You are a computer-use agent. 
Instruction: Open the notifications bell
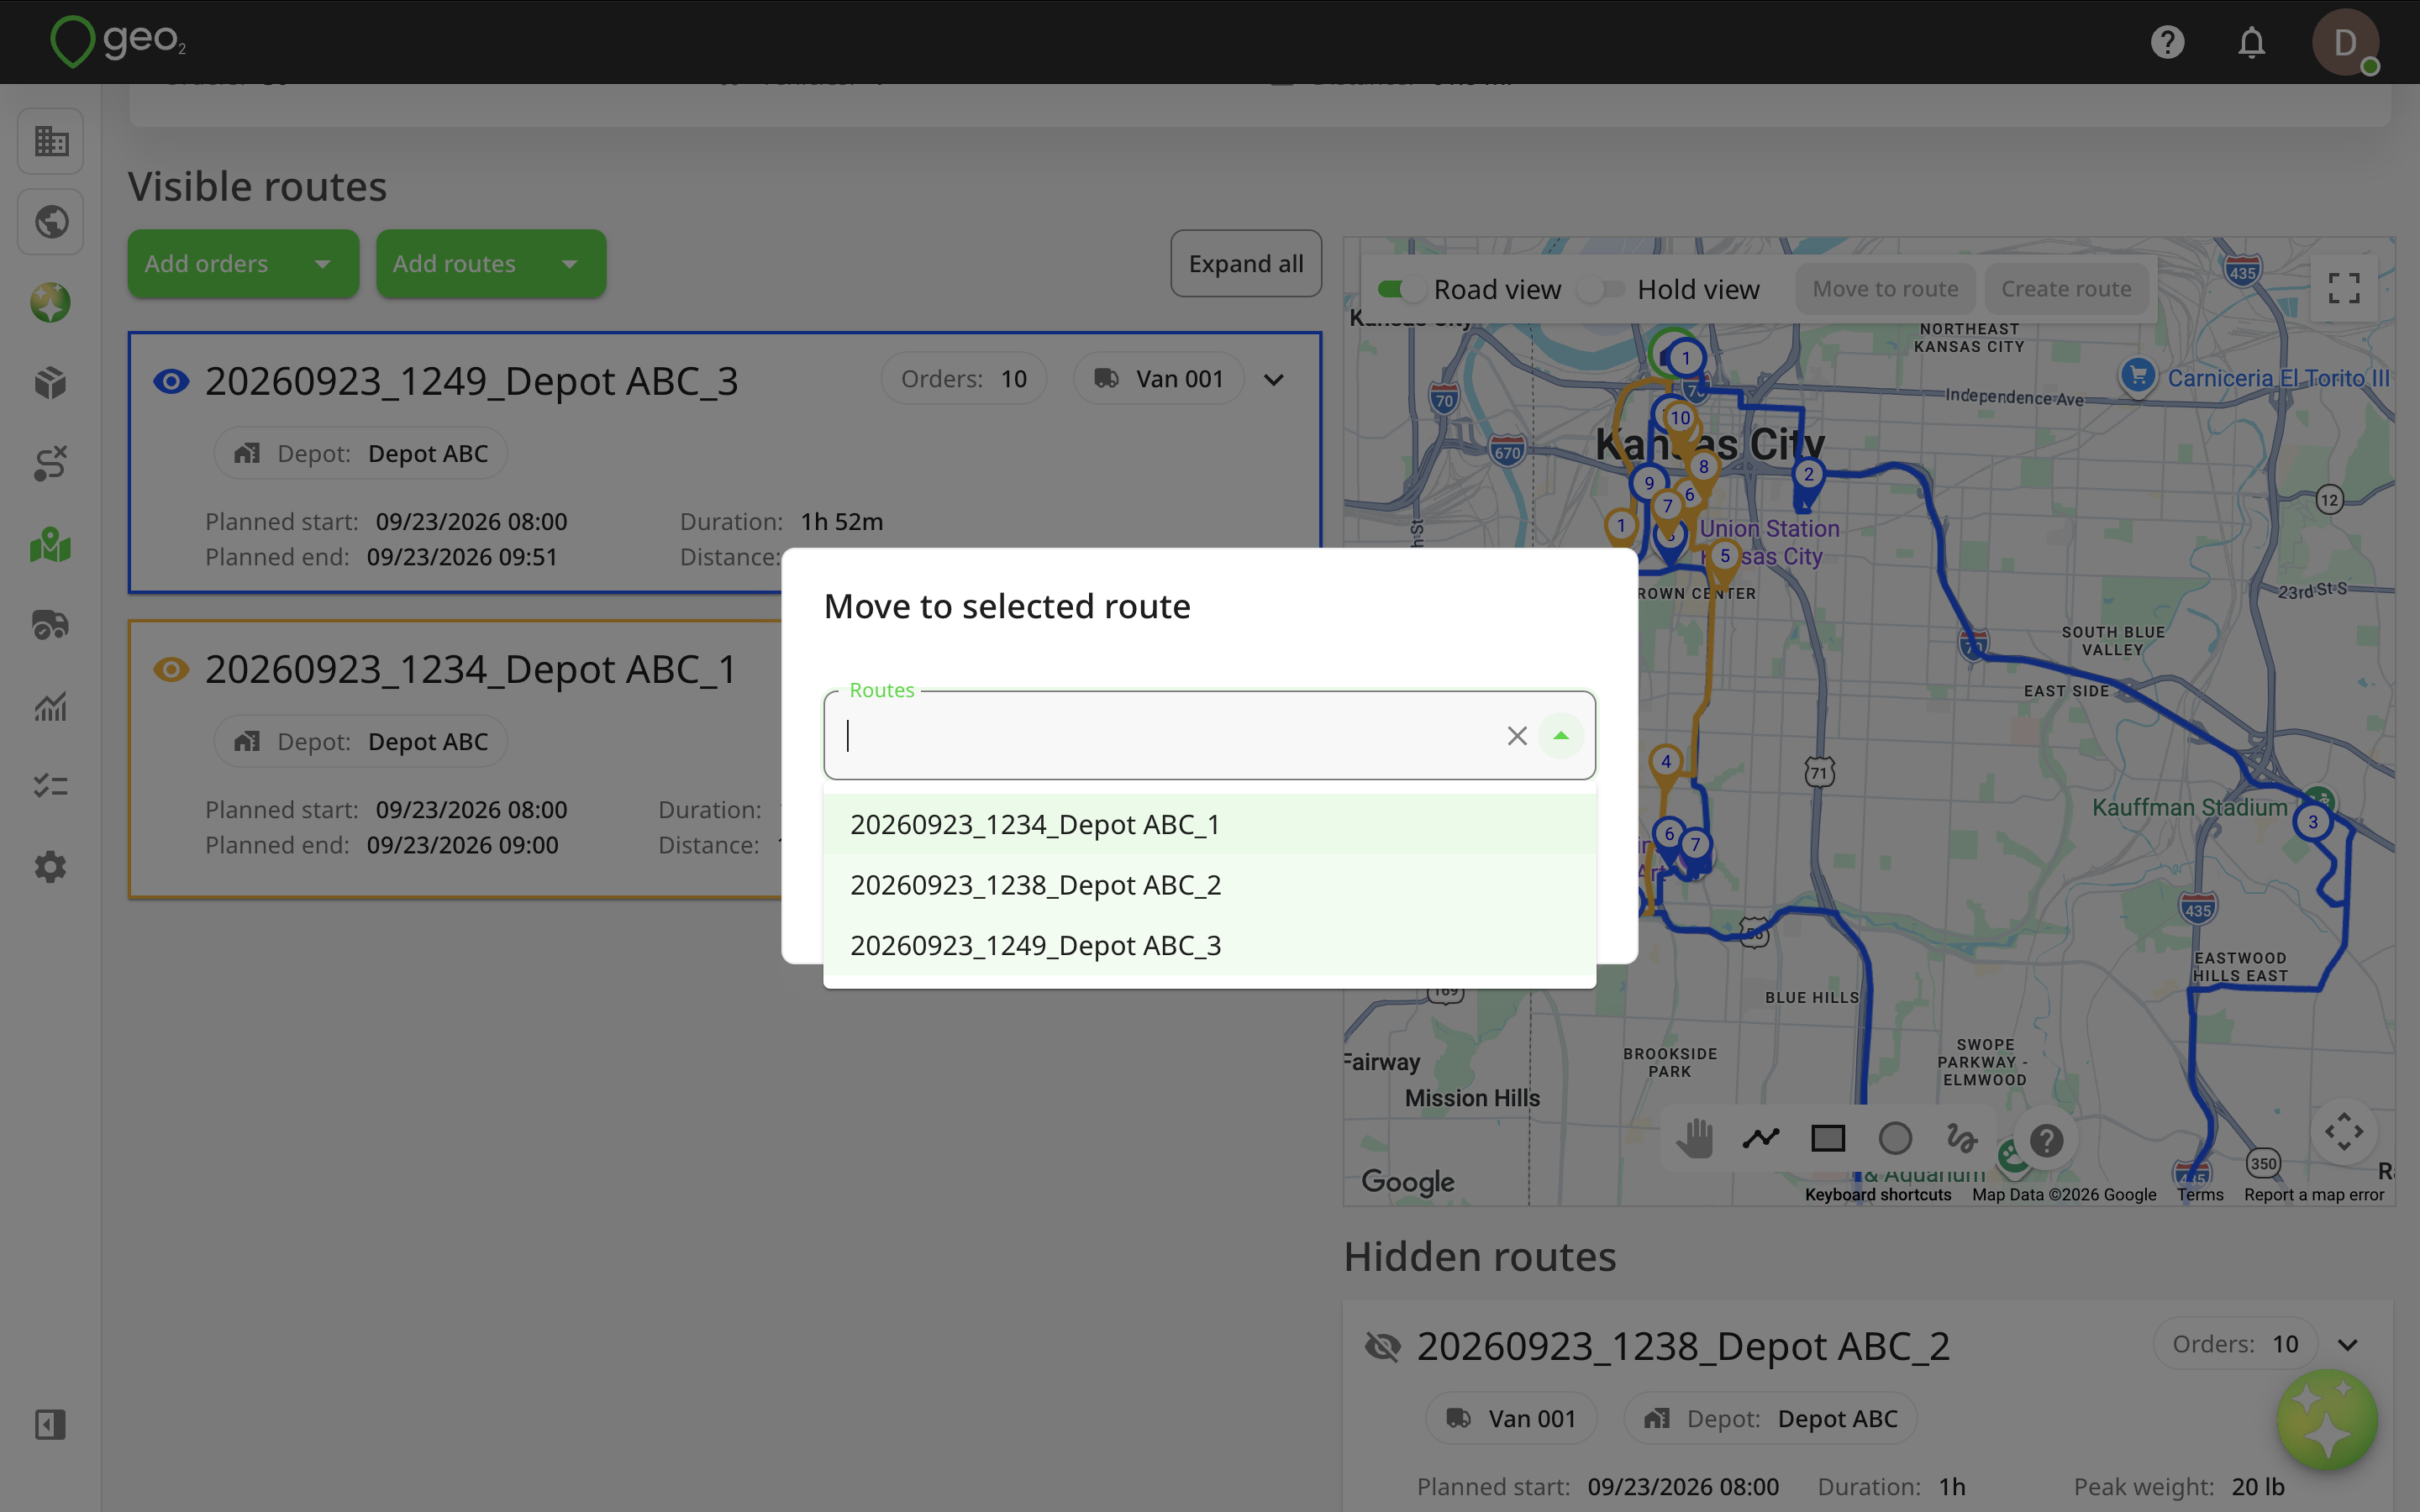click(x=2251, y=42)
